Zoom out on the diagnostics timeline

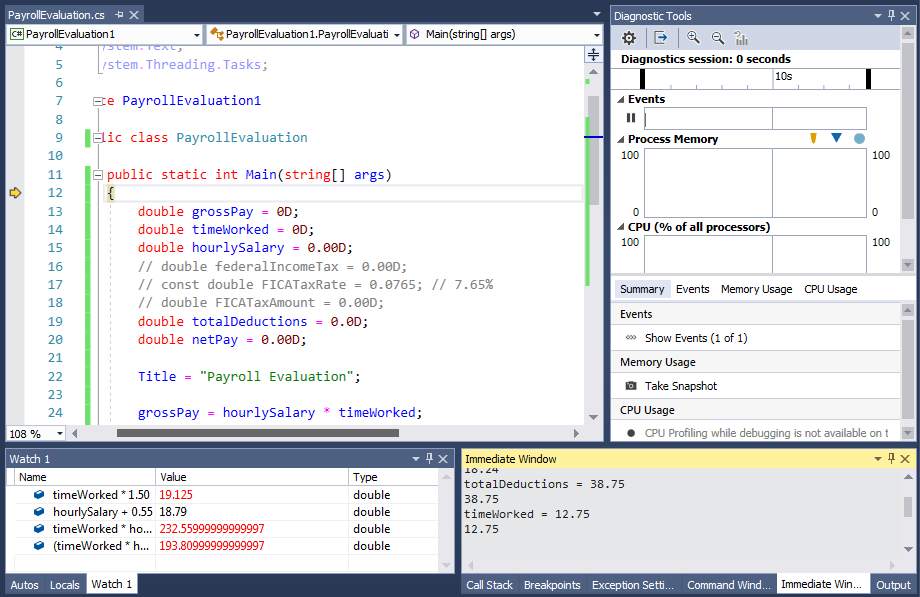[x=718, y=38]
